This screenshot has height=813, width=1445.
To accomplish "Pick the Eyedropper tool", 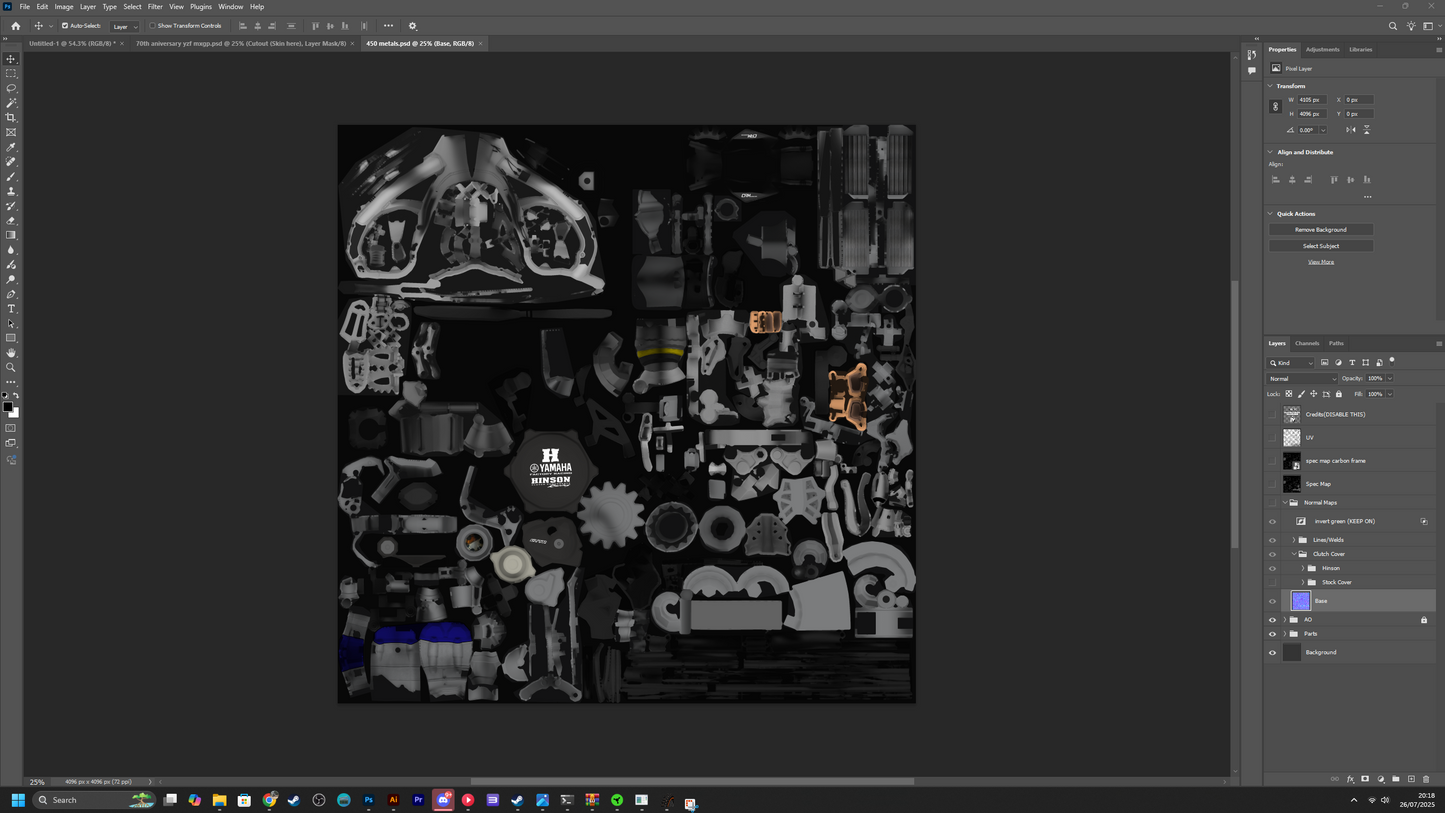I will click(11, 147).
